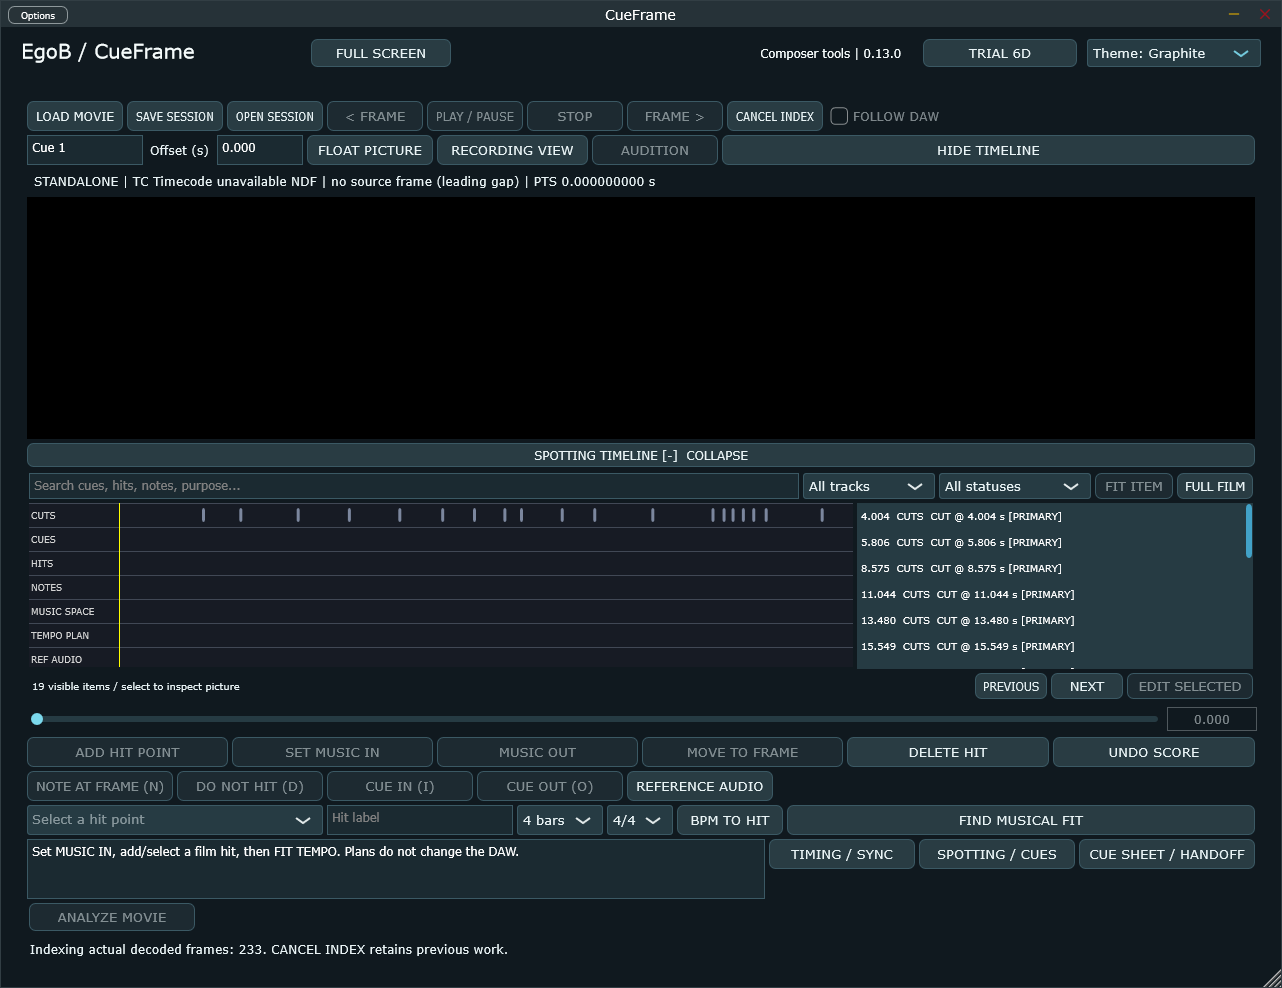Screen dimensions: 1282x988
Task: Click the 0.000 time value field
Action: (x=1211, y=719)
